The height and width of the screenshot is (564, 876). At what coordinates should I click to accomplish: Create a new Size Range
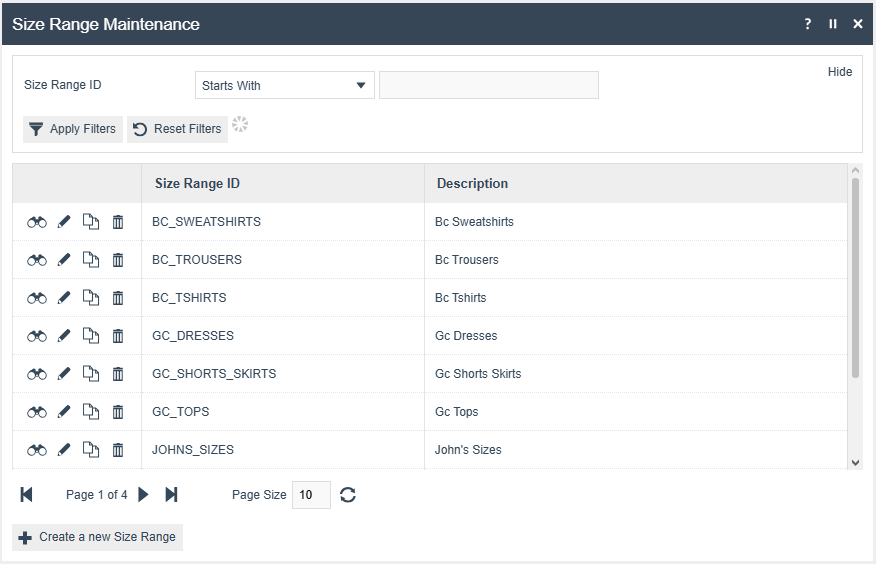point(97,537)
